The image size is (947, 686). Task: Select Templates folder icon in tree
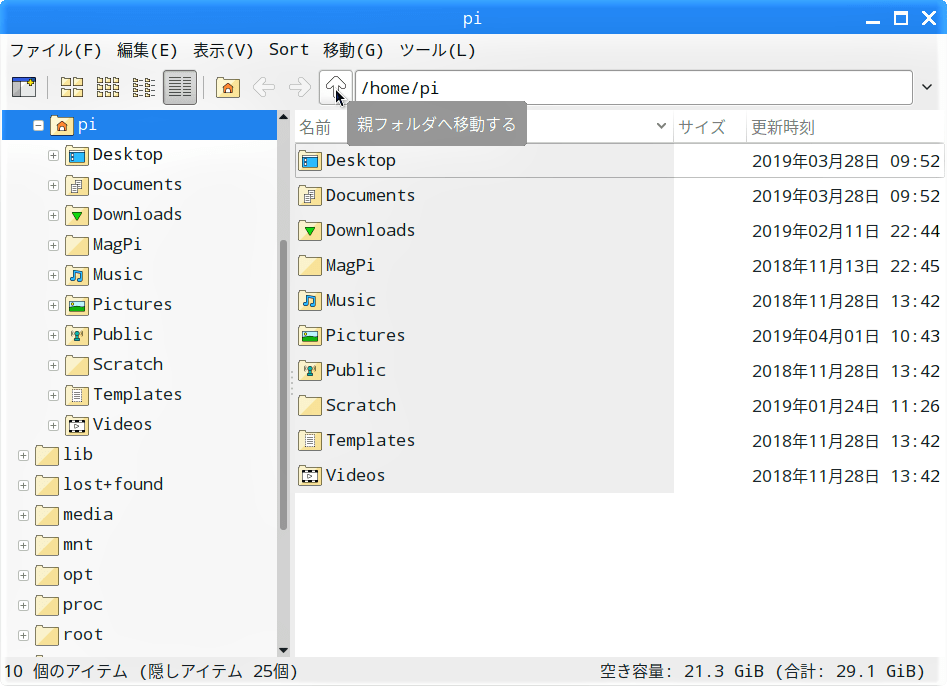[77, 396]
